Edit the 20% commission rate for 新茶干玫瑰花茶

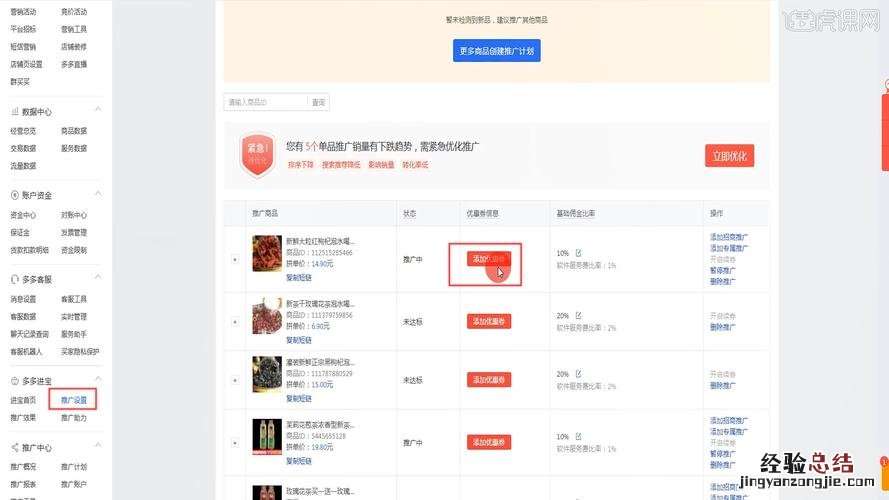click(578, 315)
